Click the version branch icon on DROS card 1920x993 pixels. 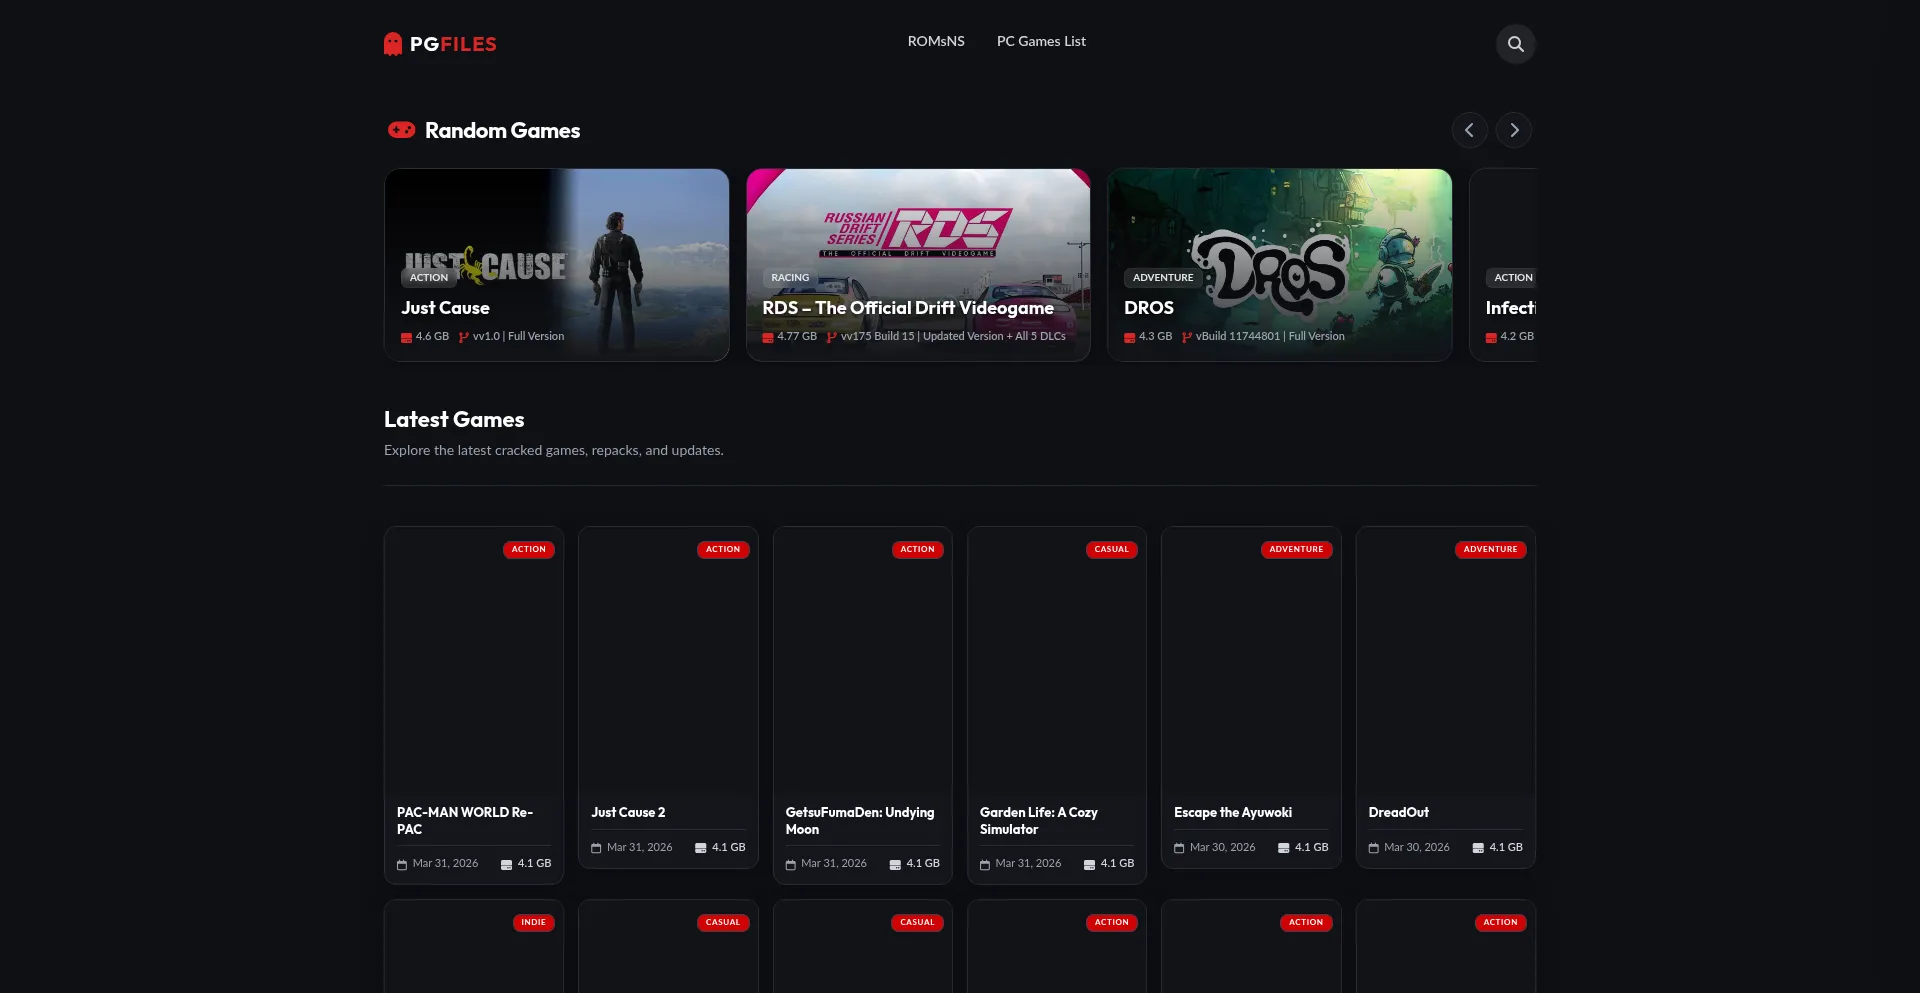[x=1186, y=337]
